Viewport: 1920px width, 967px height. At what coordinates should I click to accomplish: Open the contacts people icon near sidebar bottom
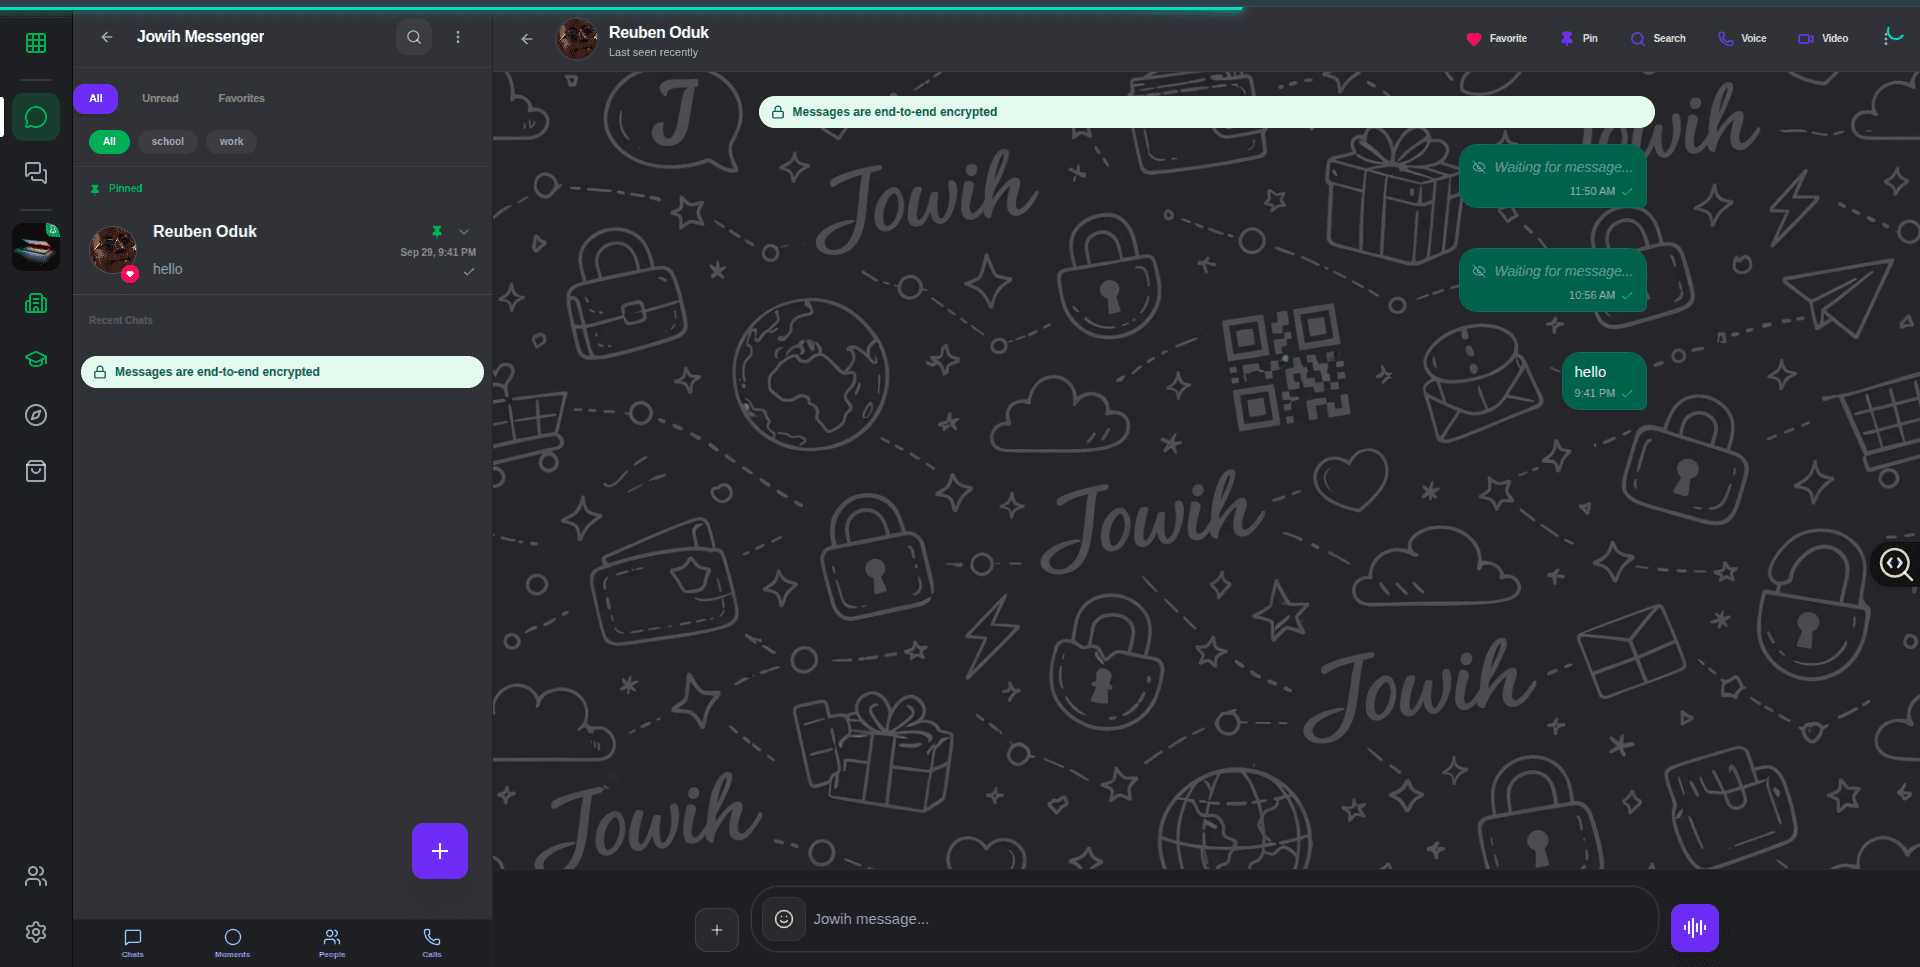click(x=36, y=876)
